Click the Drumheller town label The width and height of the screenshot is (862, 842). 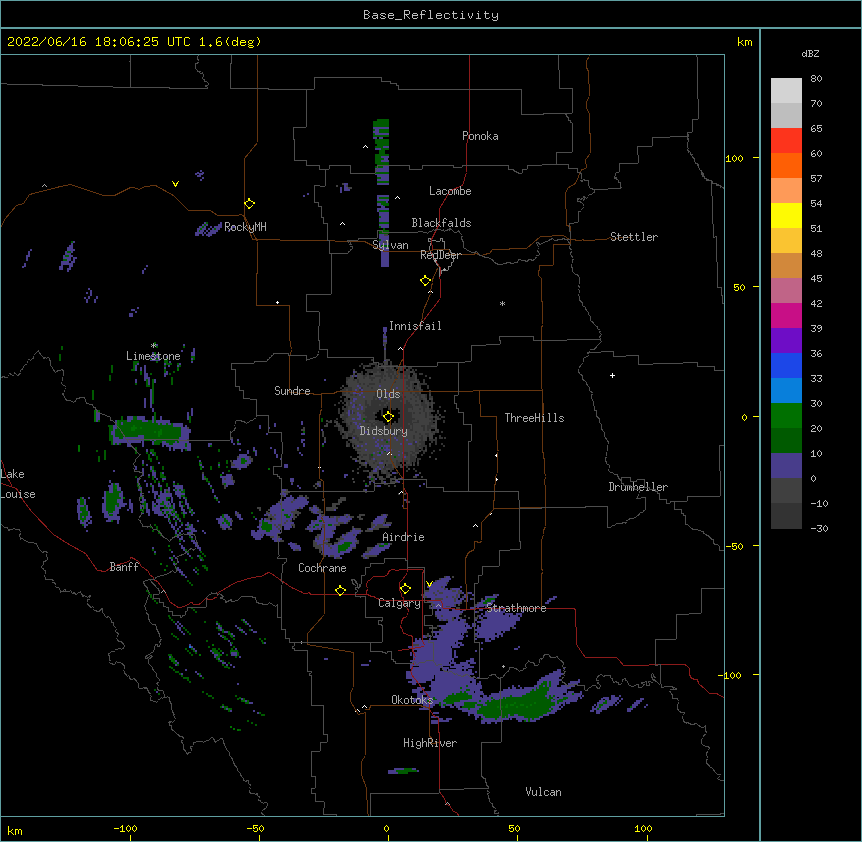coord(638,487)
